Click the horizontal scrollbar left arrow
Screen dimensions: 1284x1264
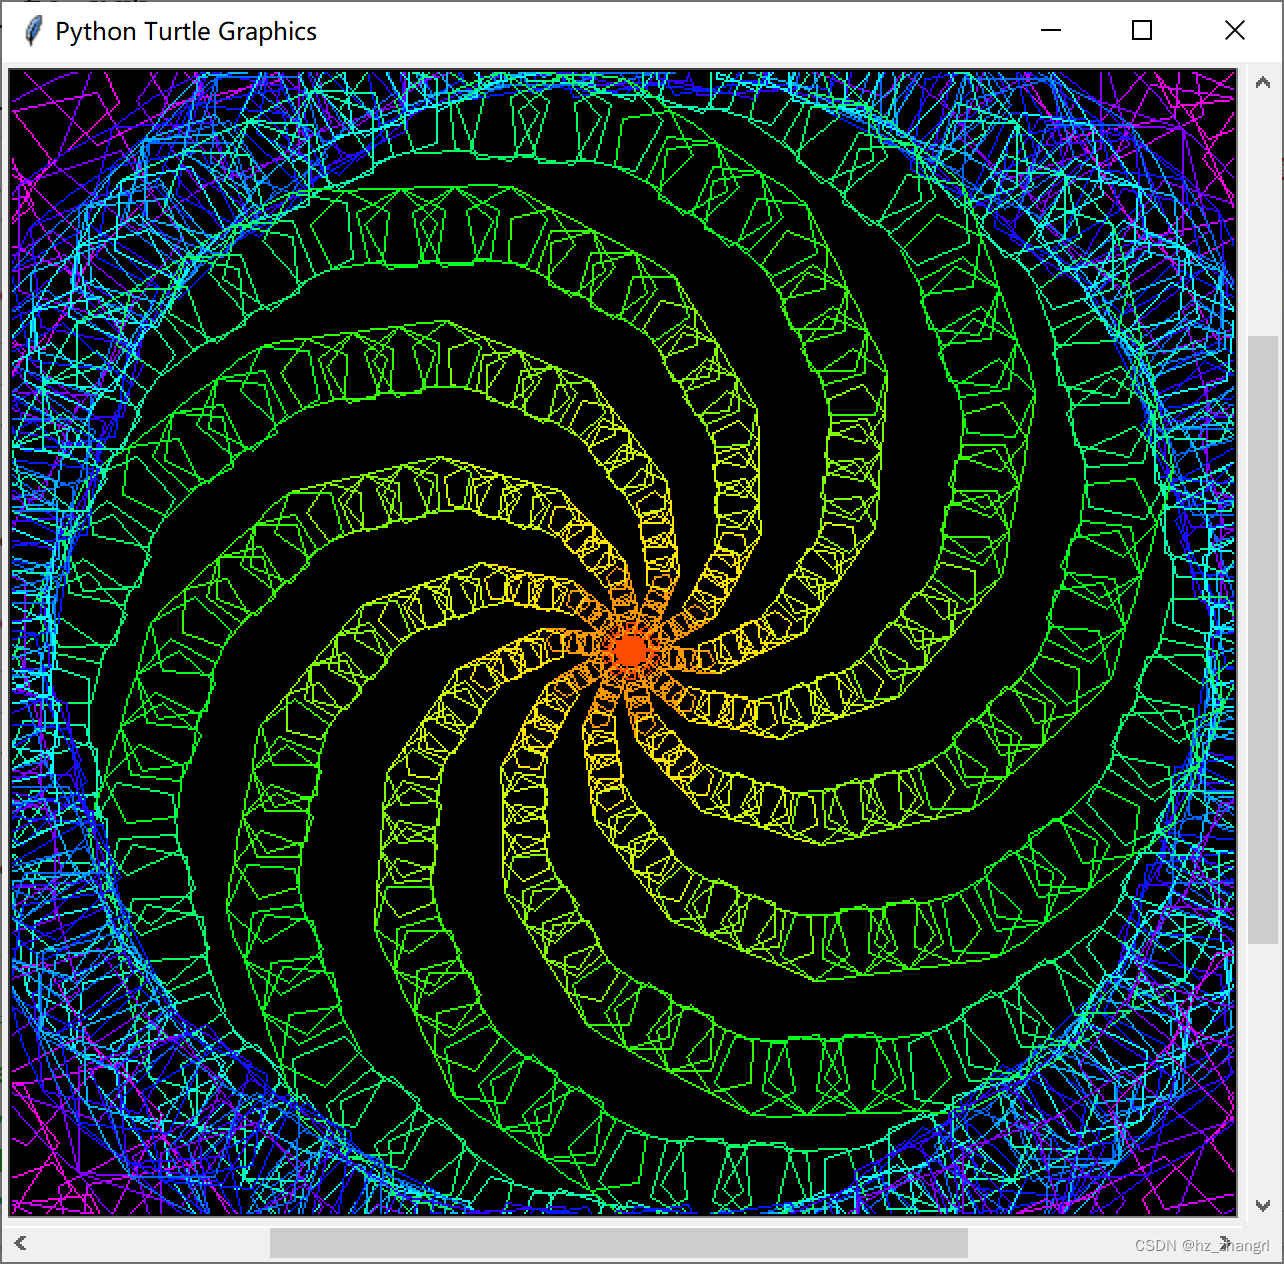point(21,1243)
